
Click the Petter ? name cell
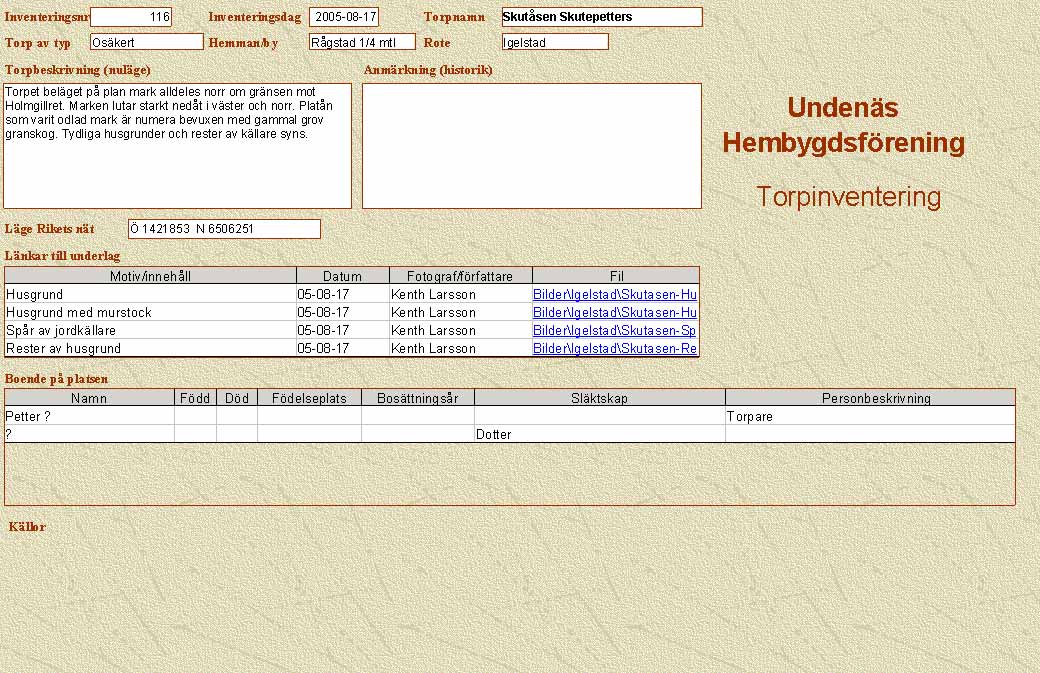(x=89, y=417)
